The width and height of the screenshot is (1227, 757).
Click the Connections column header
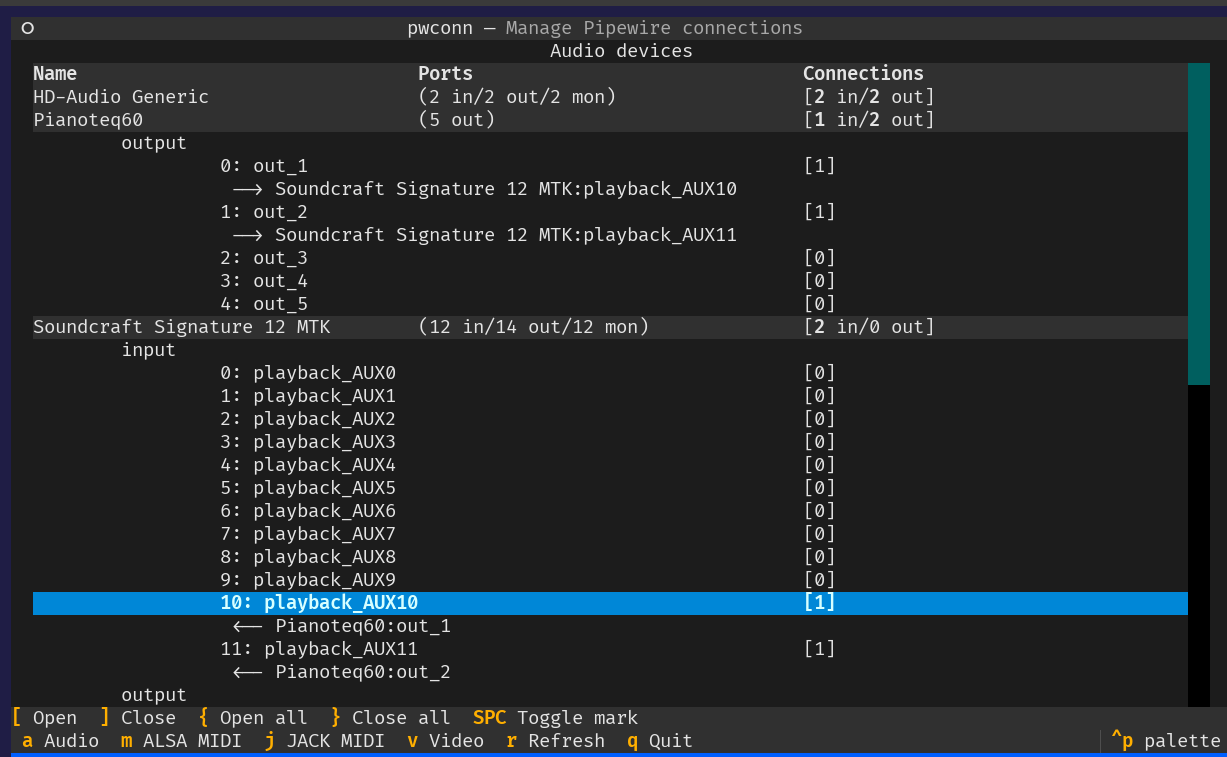pyautogui.click(x=863, y=74)
